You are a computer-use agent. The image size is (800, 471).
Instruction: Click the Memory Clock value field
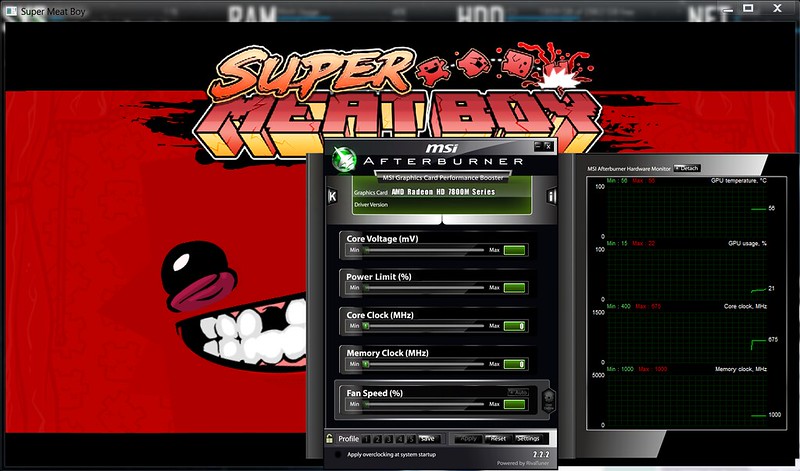pyautogui.click(x=514, y=364)
